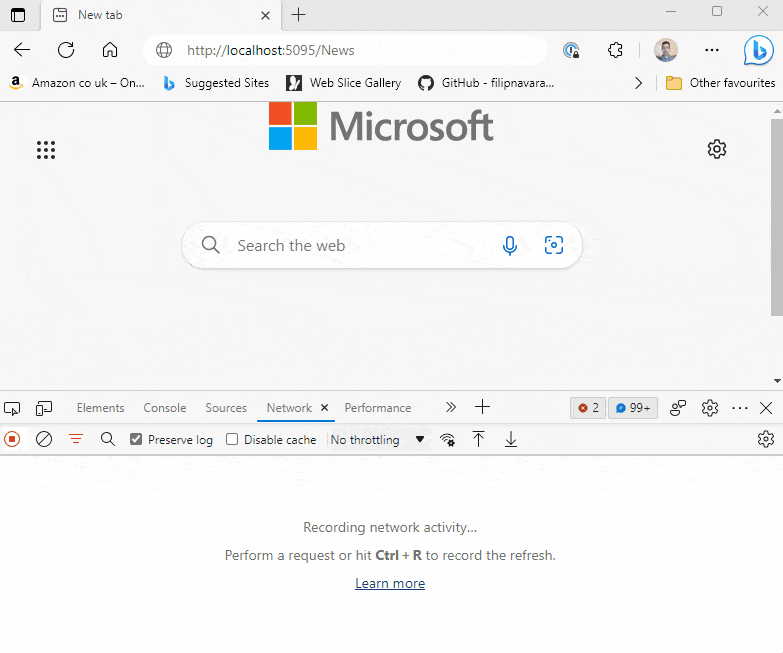Close the New tab browser tab

click(266, 15)
